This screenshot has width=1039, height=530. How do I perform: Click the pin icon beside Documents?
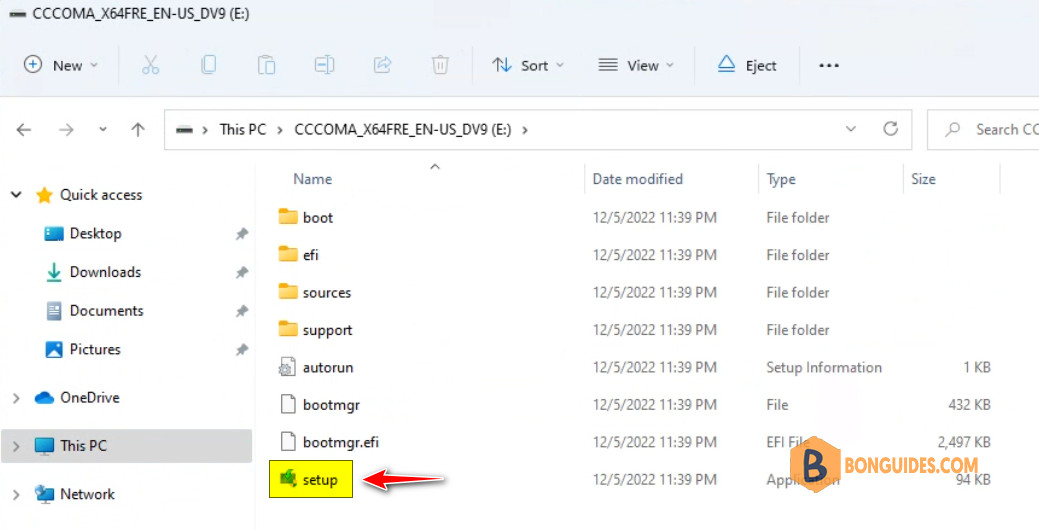coord(242,311)
